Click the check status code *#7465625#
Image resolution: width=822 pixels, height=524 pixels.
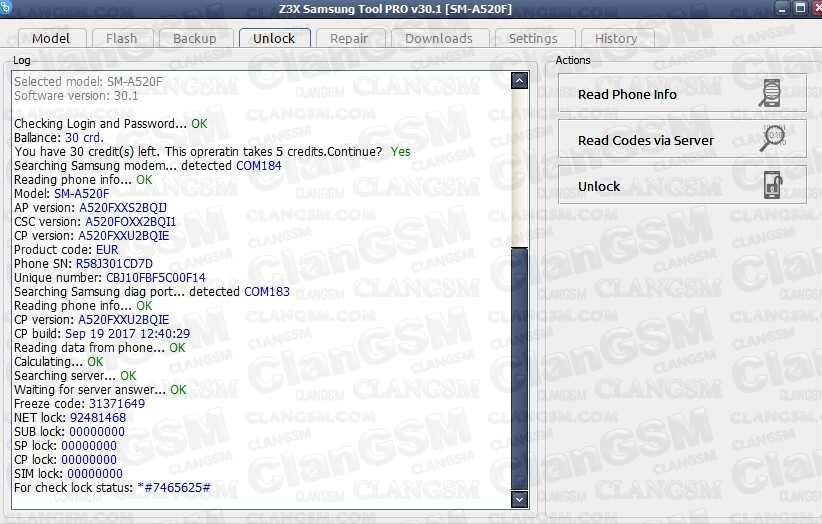pos(174,487)
